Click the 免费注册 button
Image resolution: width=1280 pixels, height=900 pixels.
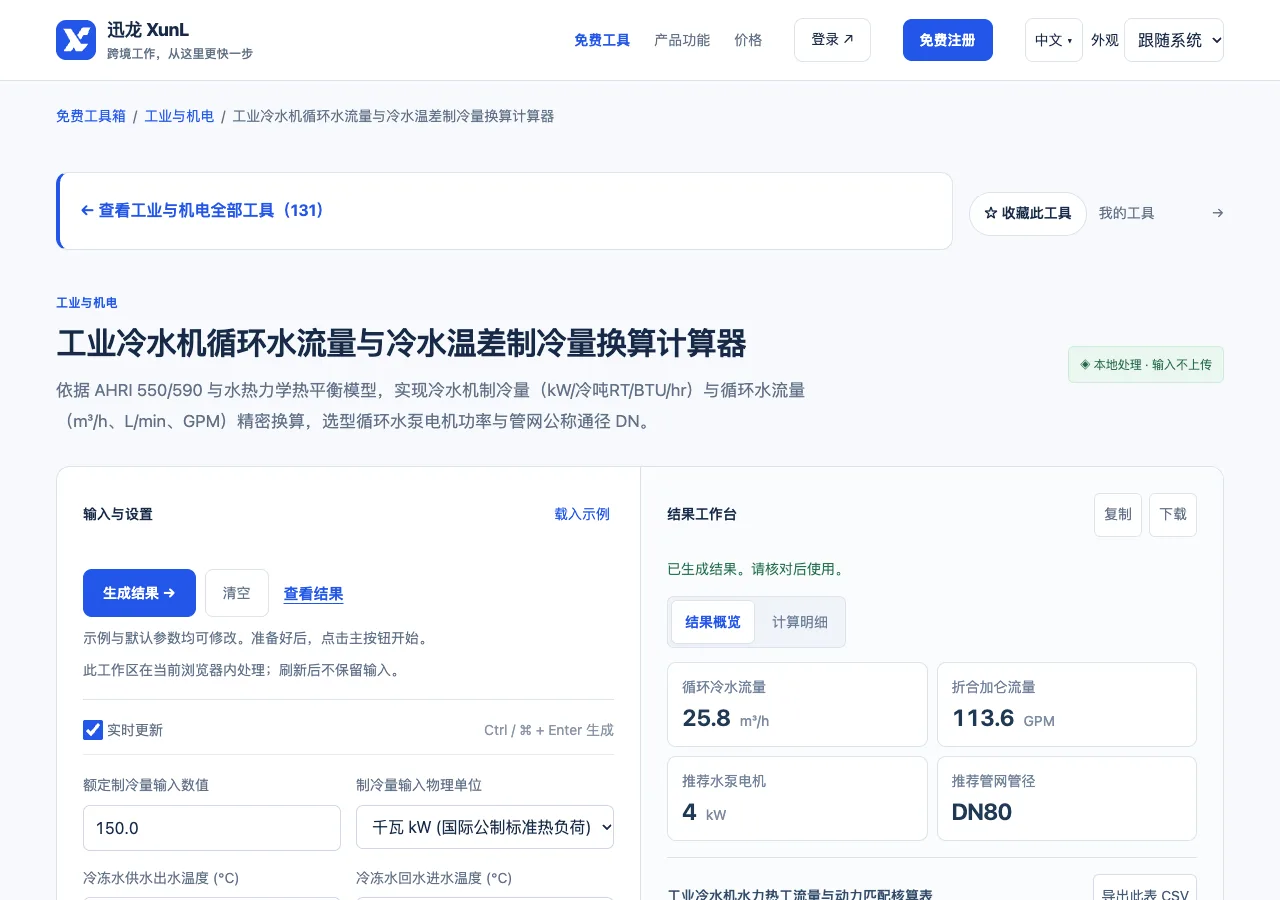(948, 40)
